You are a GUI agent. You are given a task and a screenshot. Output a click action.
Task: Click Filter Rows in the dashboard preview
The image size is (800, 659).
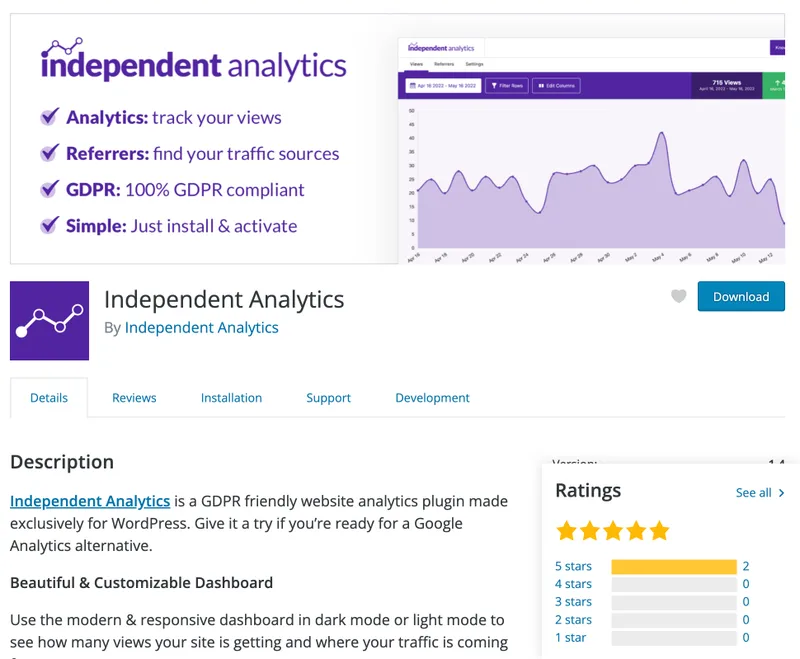507,86
